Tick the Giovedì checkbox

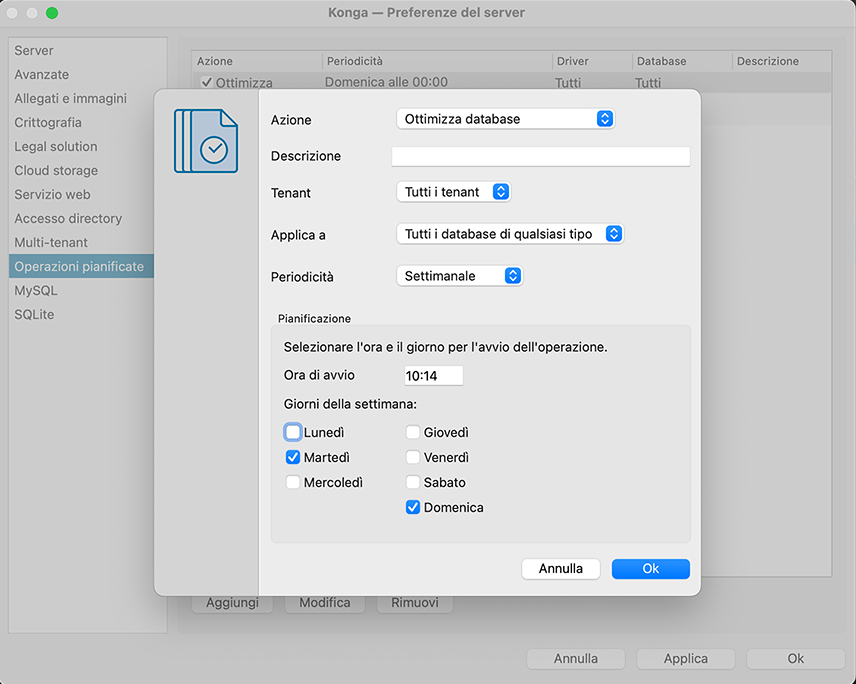(413, 432)
